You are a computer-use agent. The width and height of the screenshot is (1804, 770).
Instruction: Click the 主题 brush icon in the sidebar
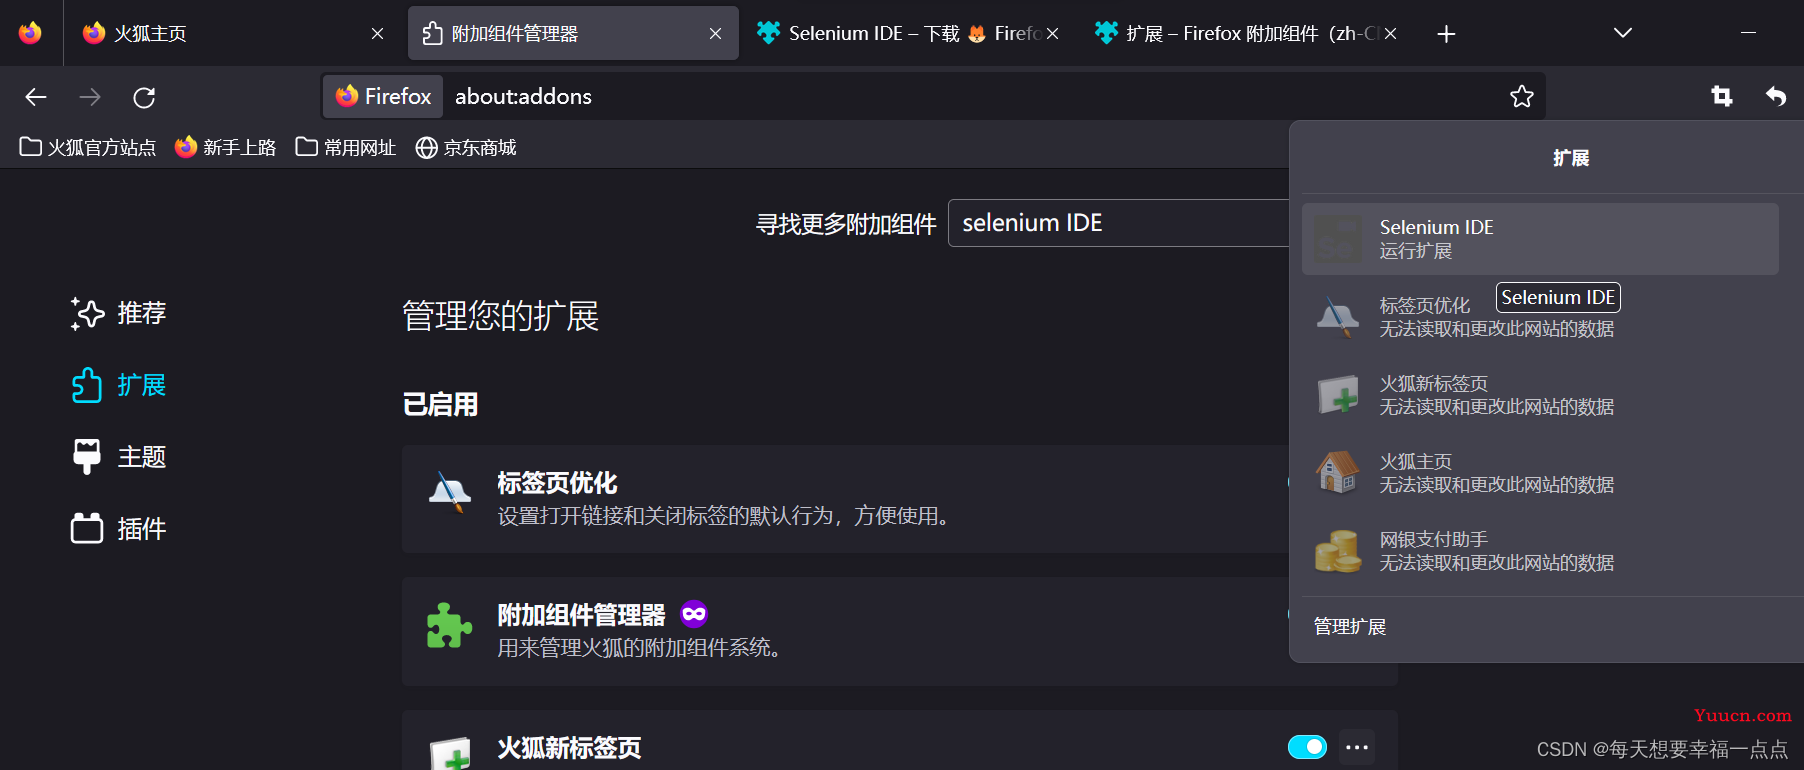click(87, 457)
